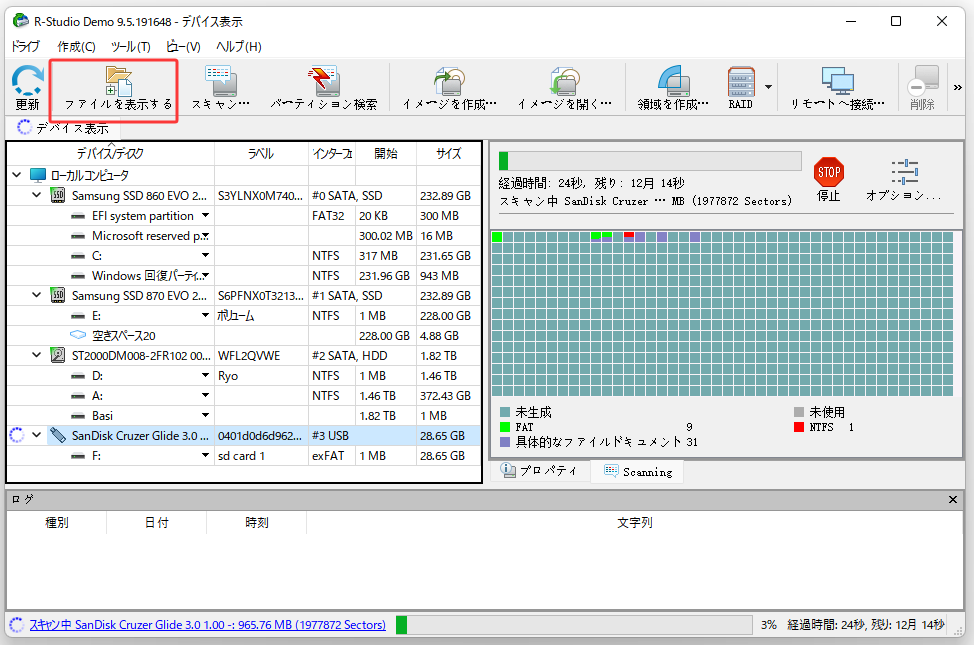Close the ログ panel
The image size is (974, 645).
click(952, 499)
